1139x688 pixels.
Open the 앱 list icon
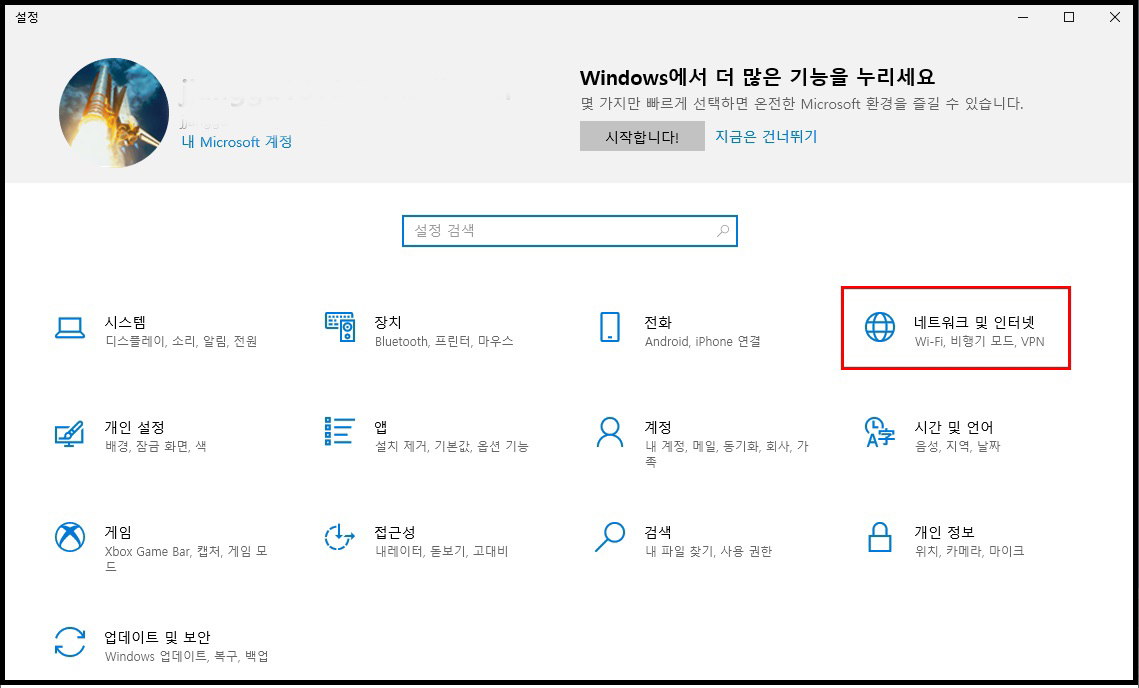[339, 432]
